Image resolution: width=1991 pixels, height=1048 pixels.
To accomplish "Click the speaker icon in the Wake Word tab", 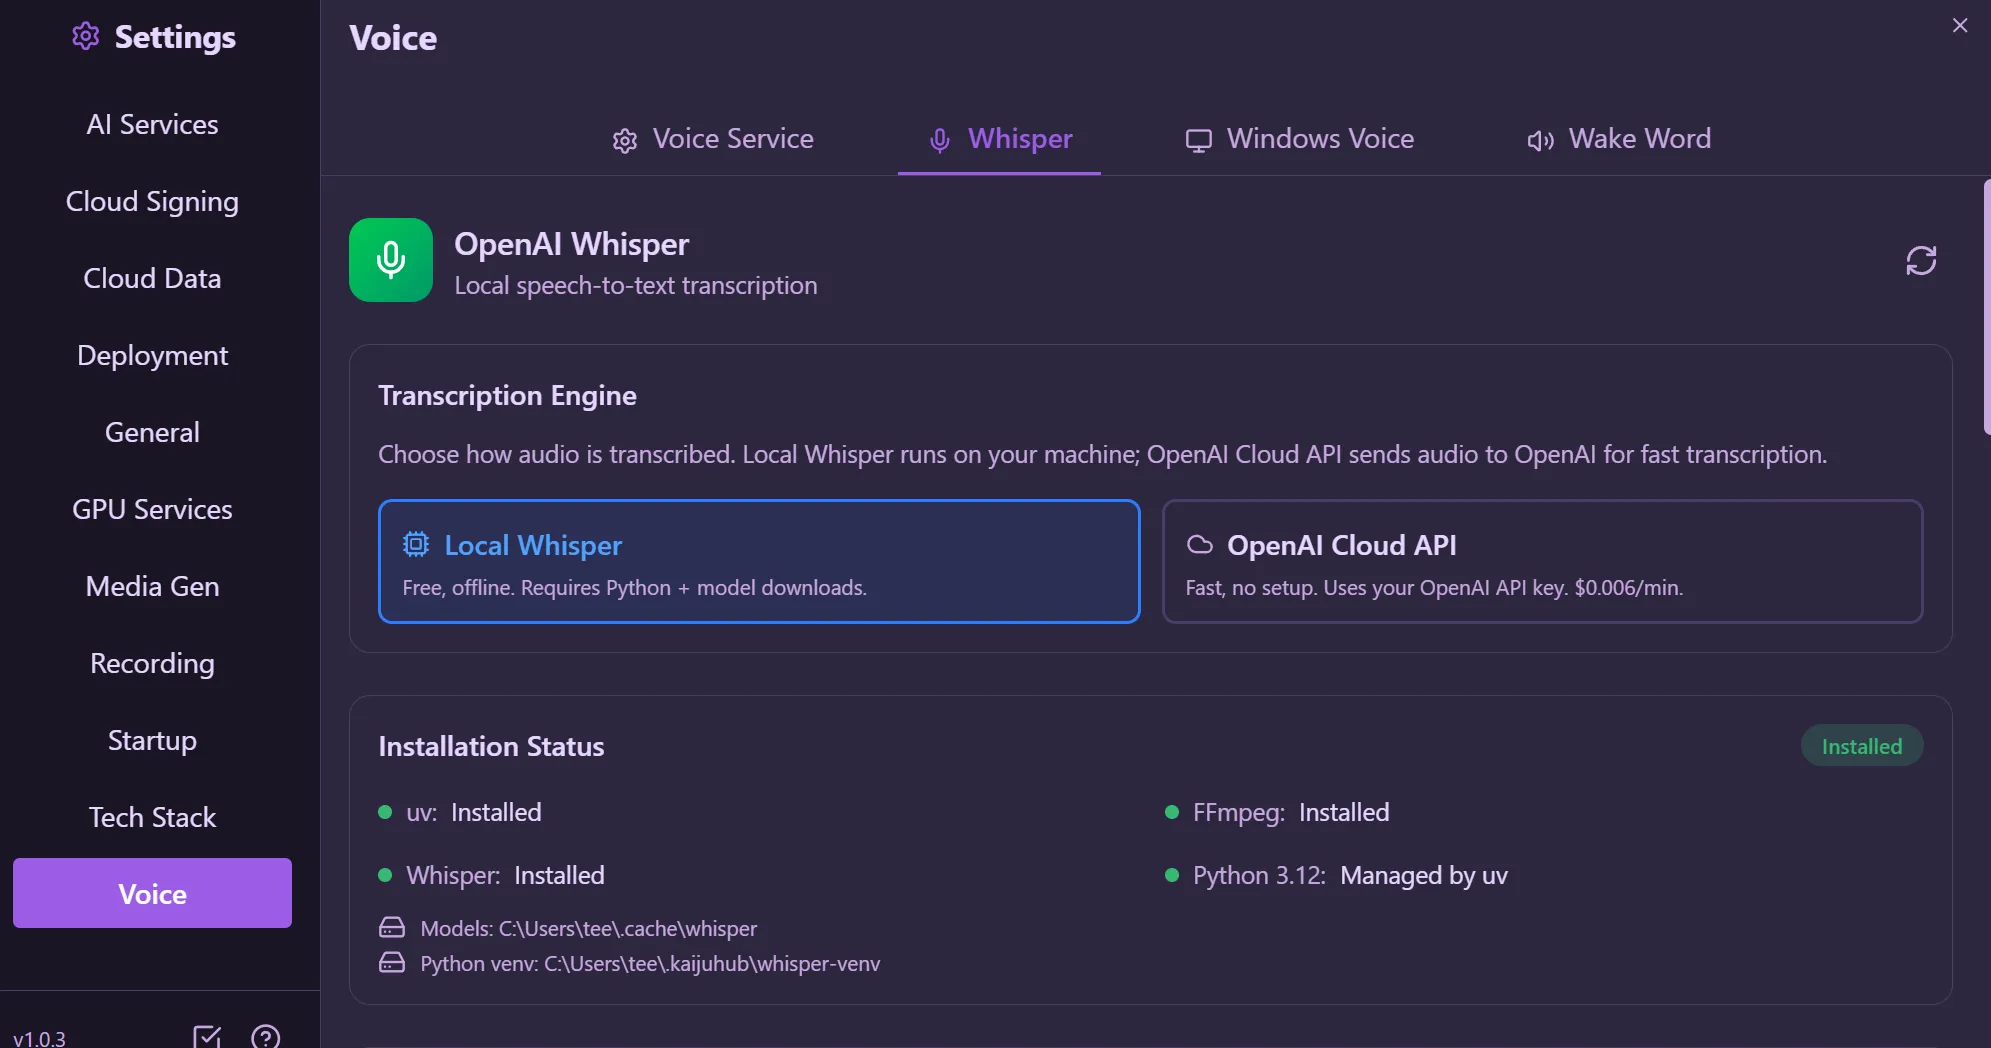I will click(1540, 141).
